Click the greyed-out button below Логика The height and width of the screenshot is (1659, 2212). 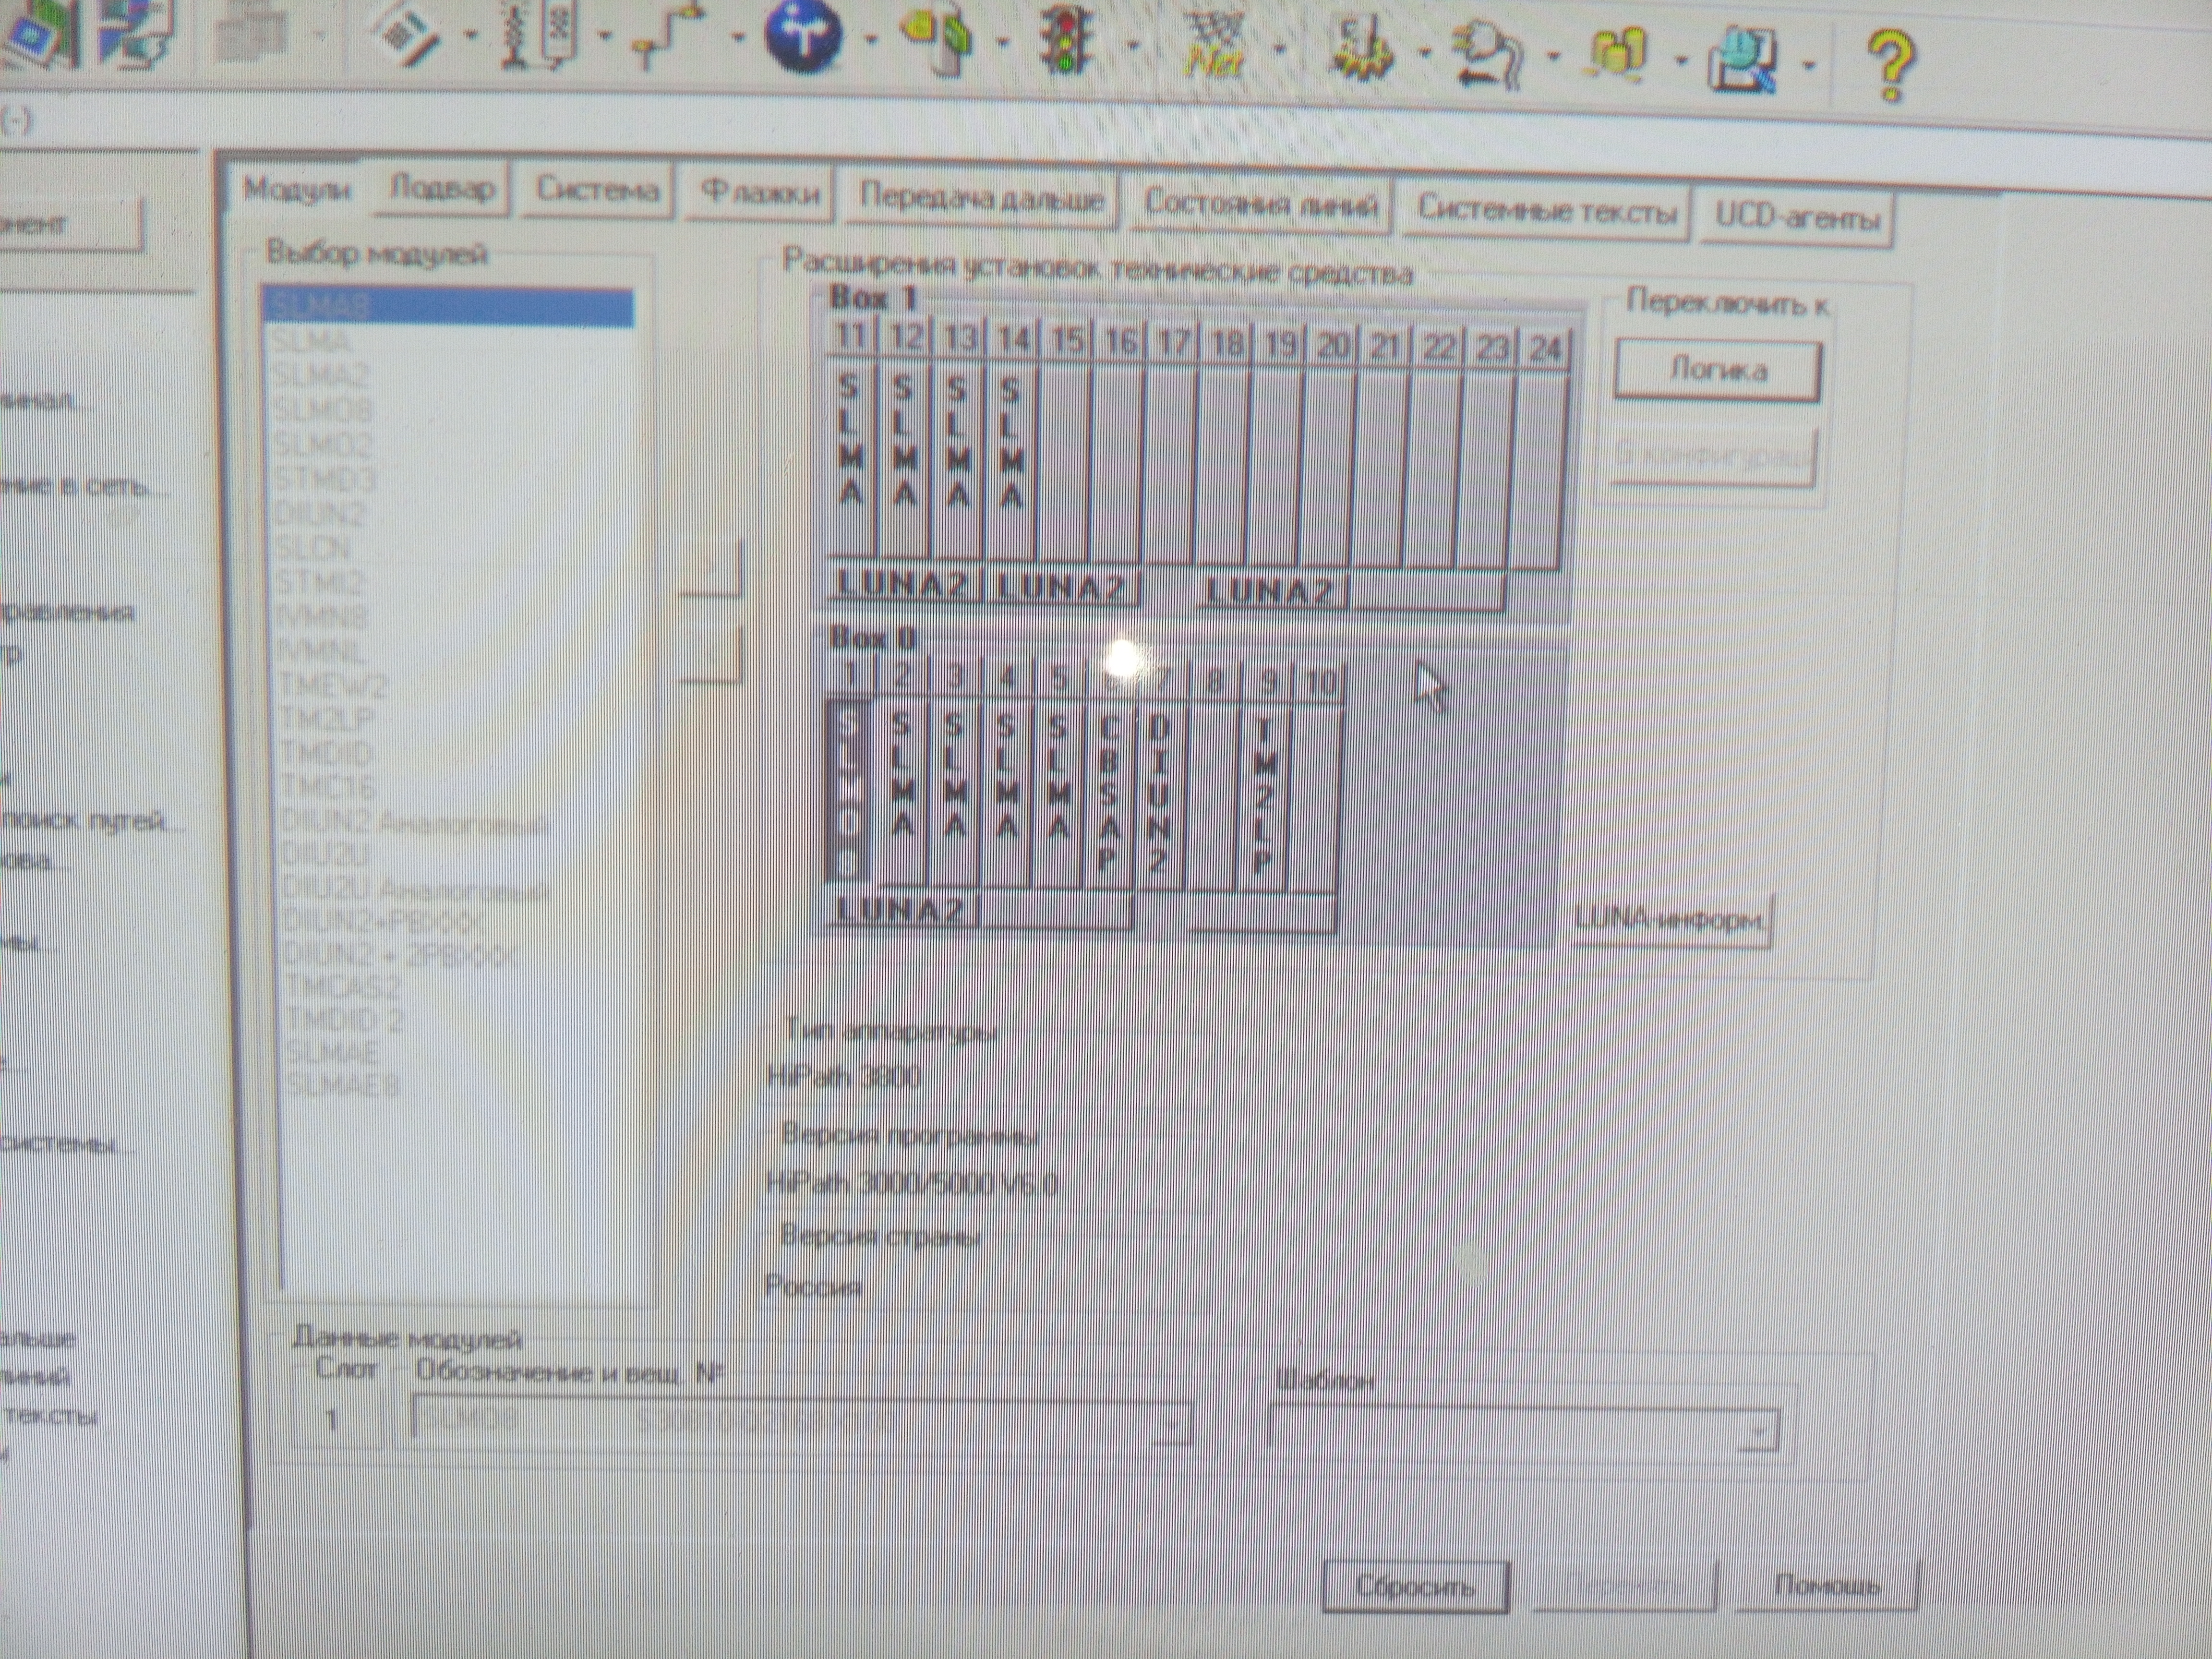(x=1713, y=456)
